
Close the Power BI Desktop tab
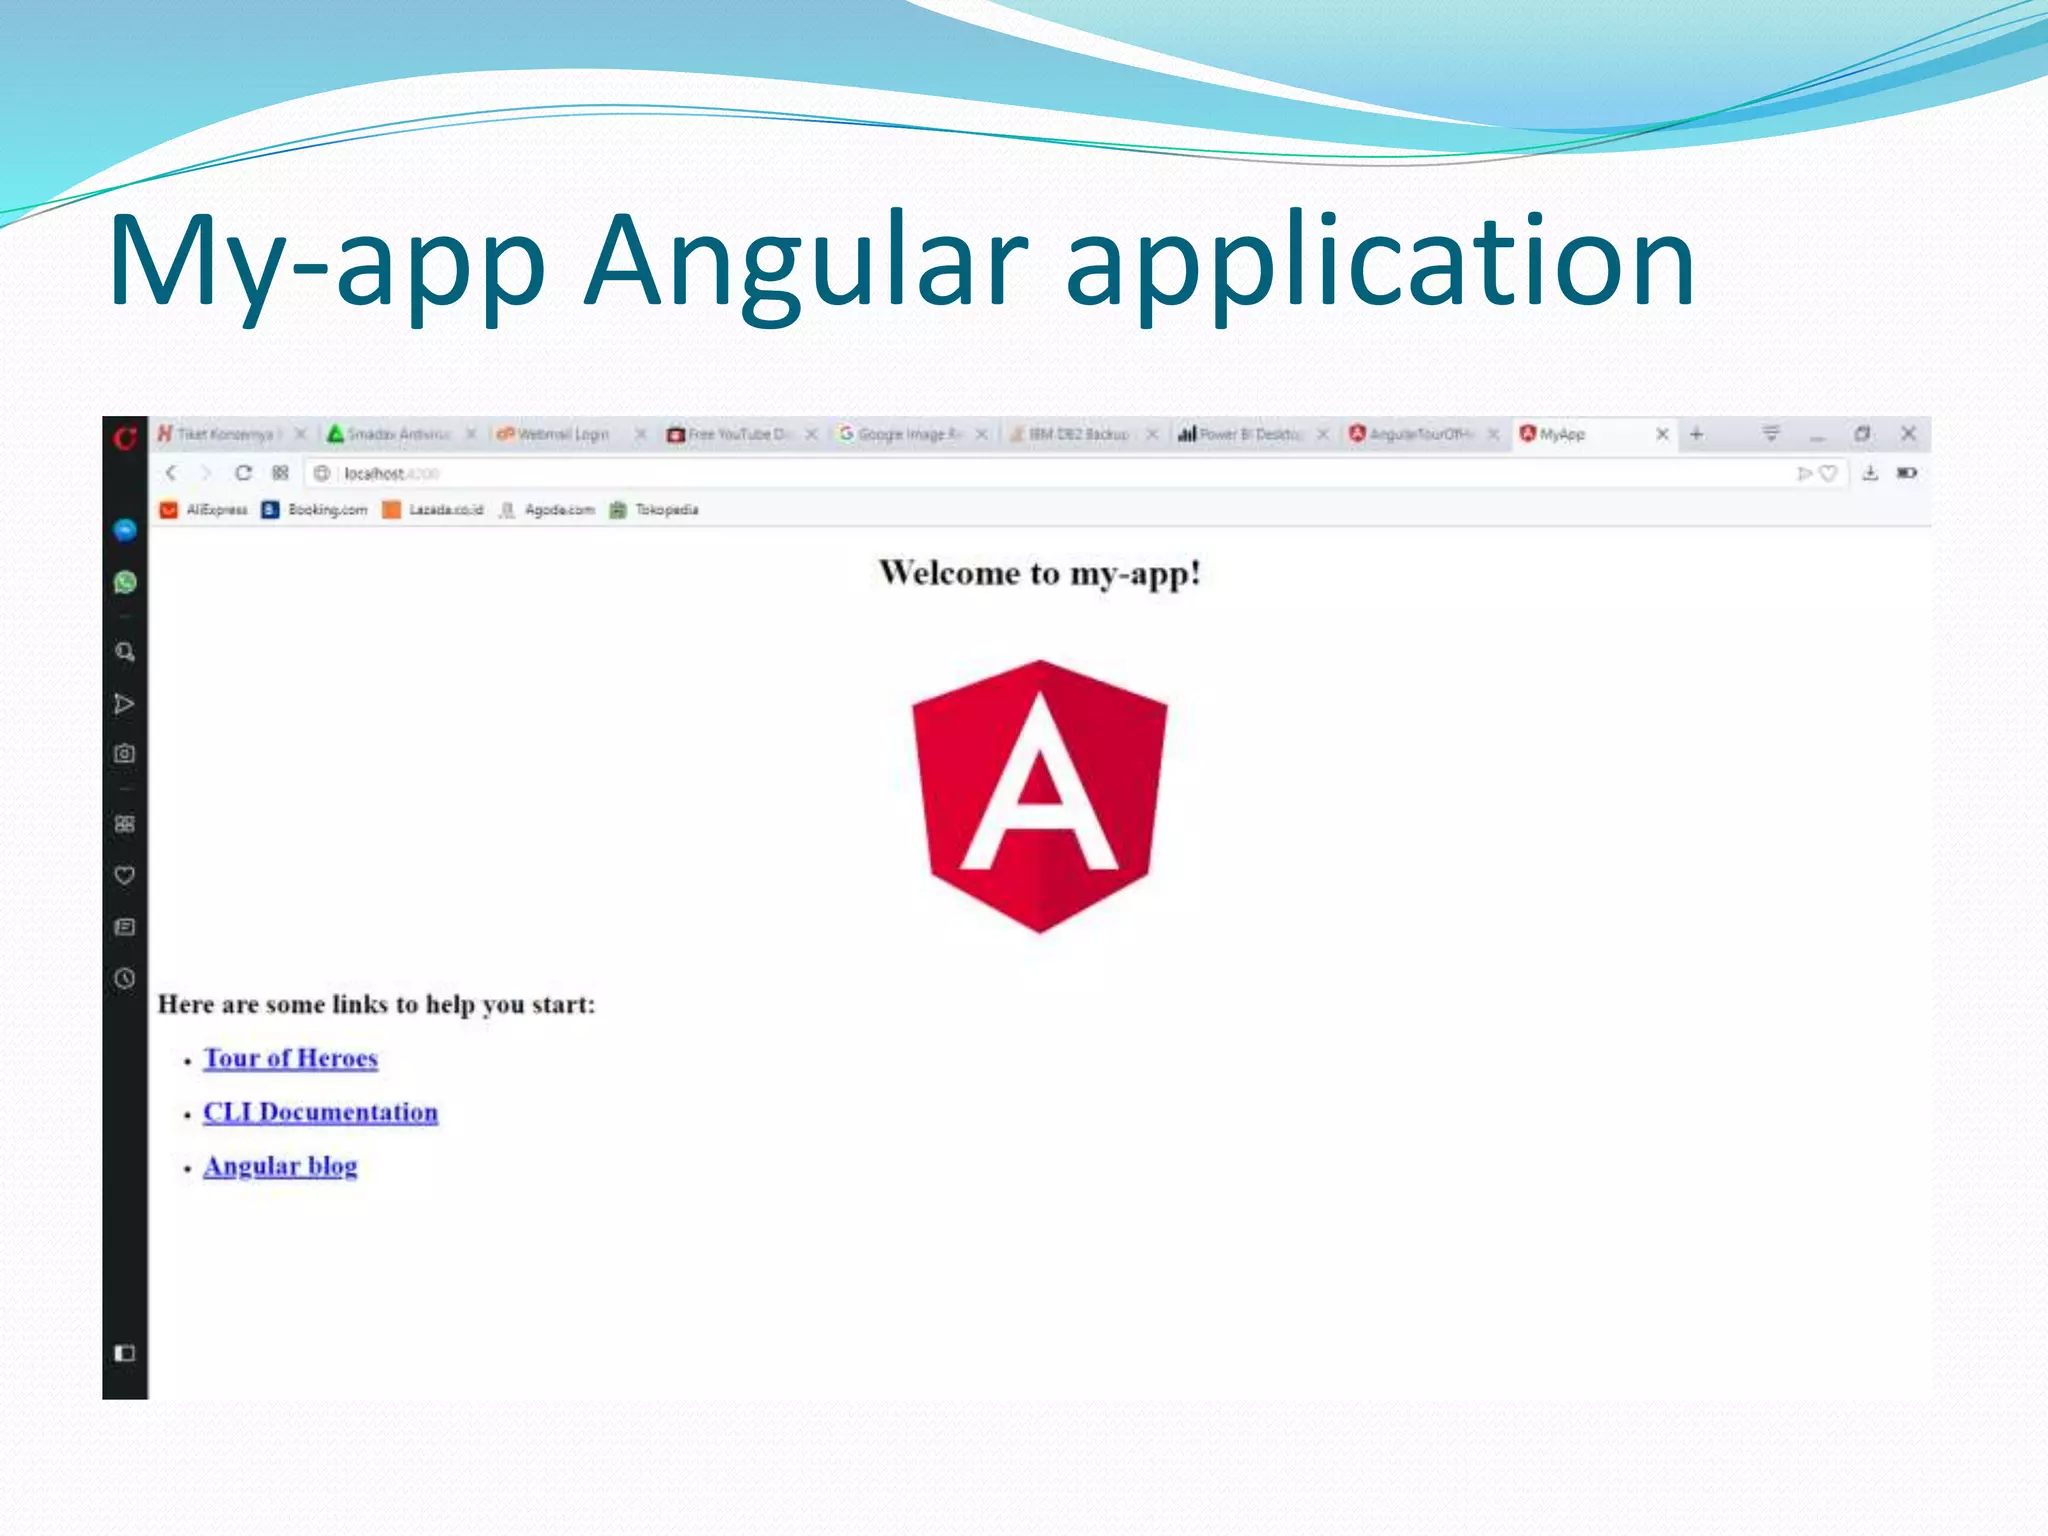(x=1322, y=434)
